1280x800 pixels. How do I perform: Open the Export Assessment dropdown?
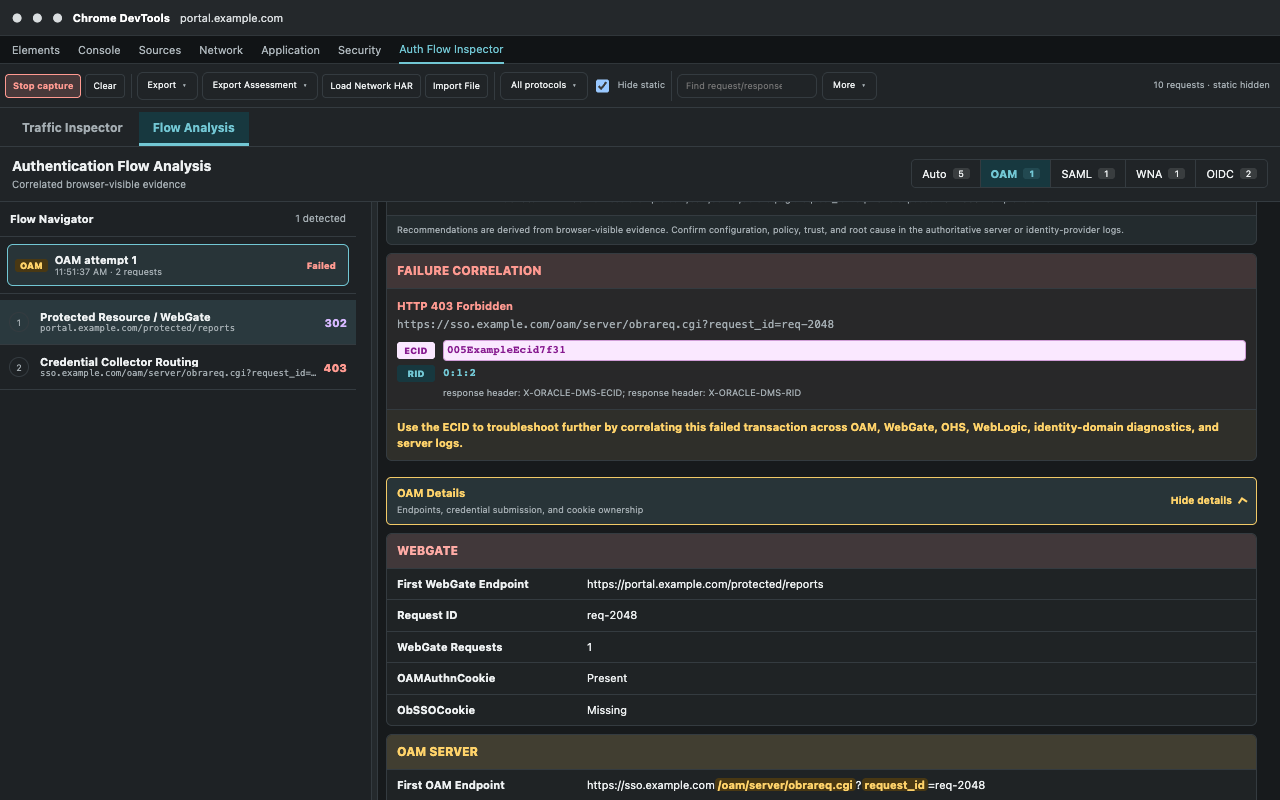coord(260,86)
